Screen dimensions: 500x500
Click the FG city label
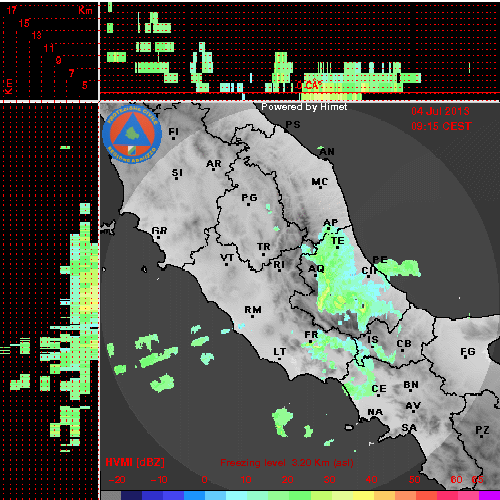tap(468, 352)
